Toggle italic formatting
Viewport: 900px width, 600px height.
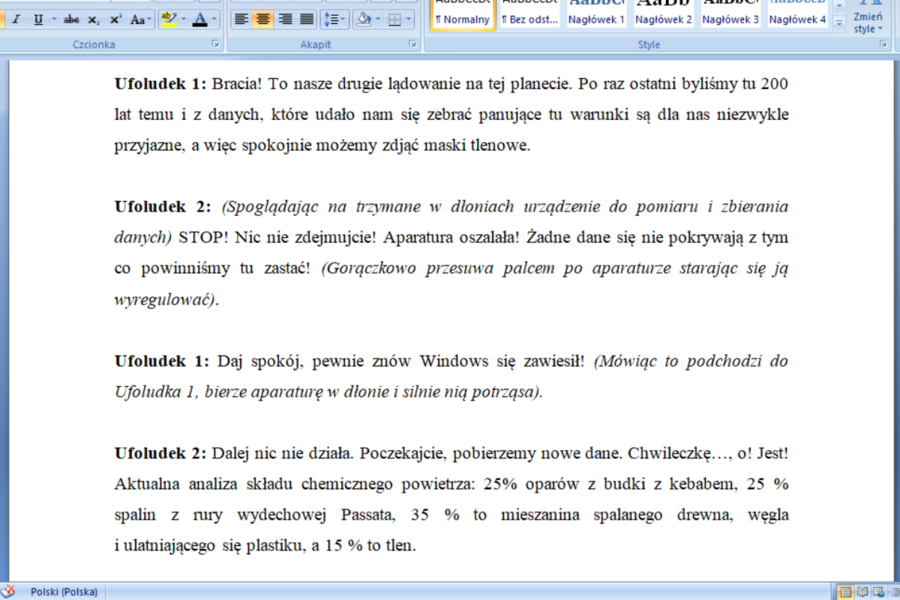click(16, 19)
